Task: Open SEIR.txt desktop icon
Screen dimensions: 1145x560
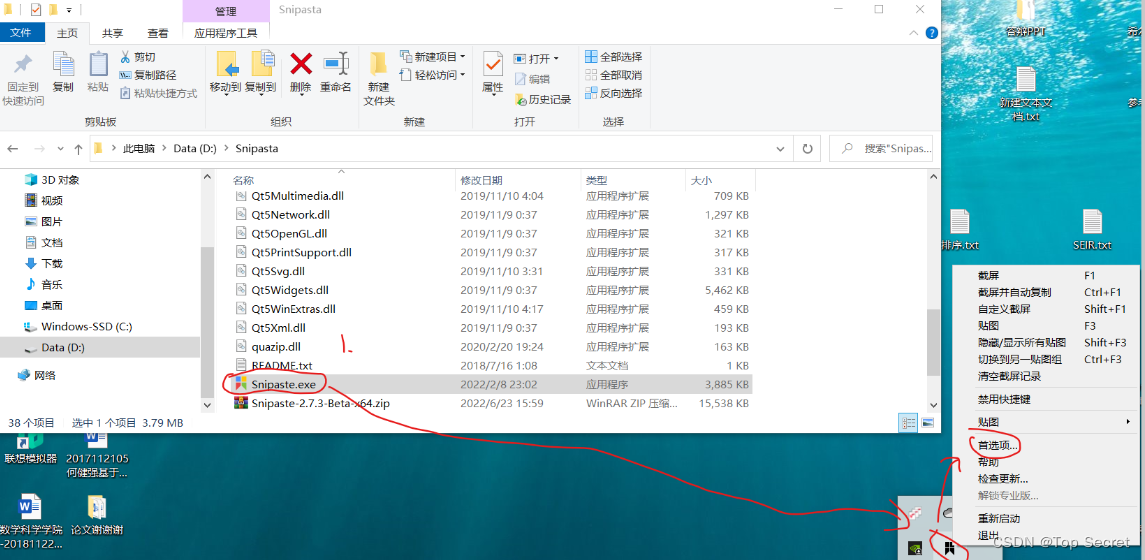Action: tap(1092, 230)
